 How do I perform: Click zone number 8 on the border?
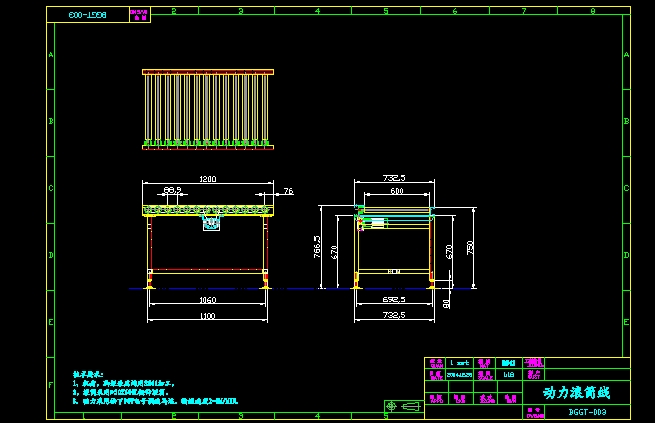pos(592,11)
